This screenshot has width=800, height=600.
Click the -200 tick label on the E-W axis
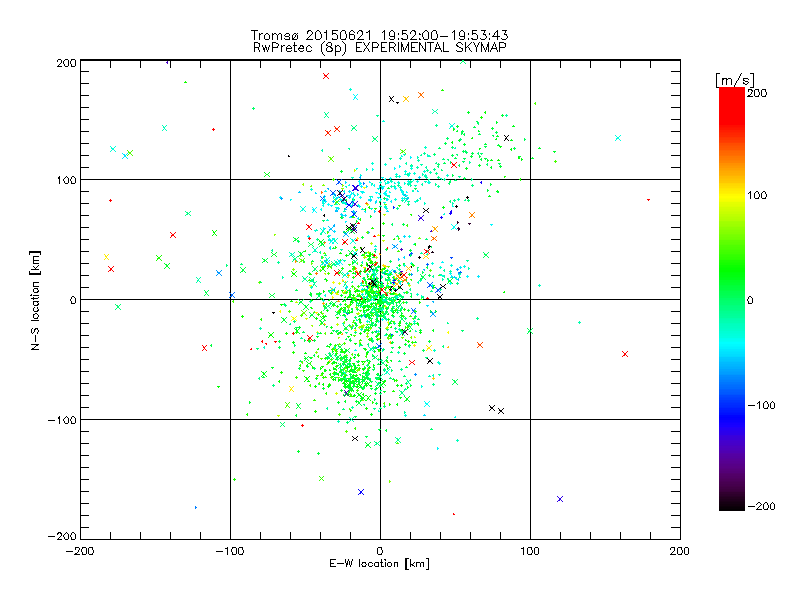pyautogui.click(x=80, y=551)
